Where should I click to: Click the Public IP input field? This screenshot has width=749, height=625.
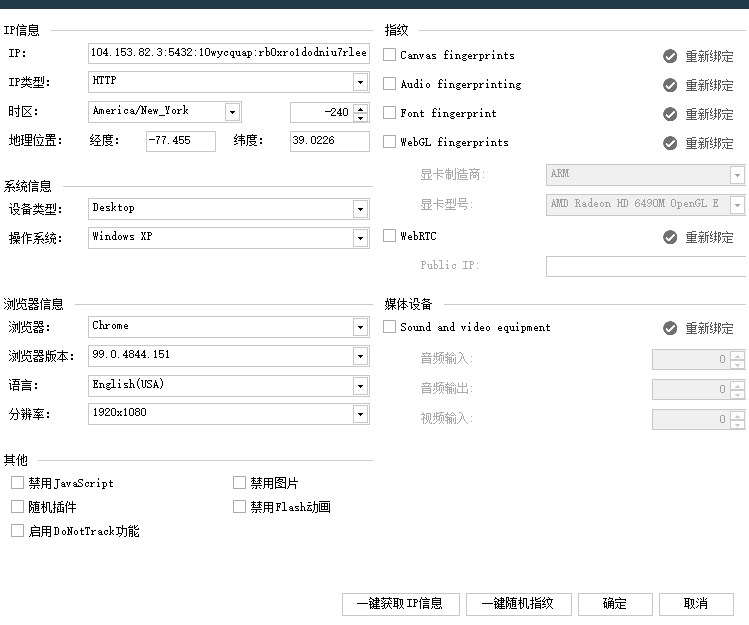pyautogui.click(x=646, y=266)
